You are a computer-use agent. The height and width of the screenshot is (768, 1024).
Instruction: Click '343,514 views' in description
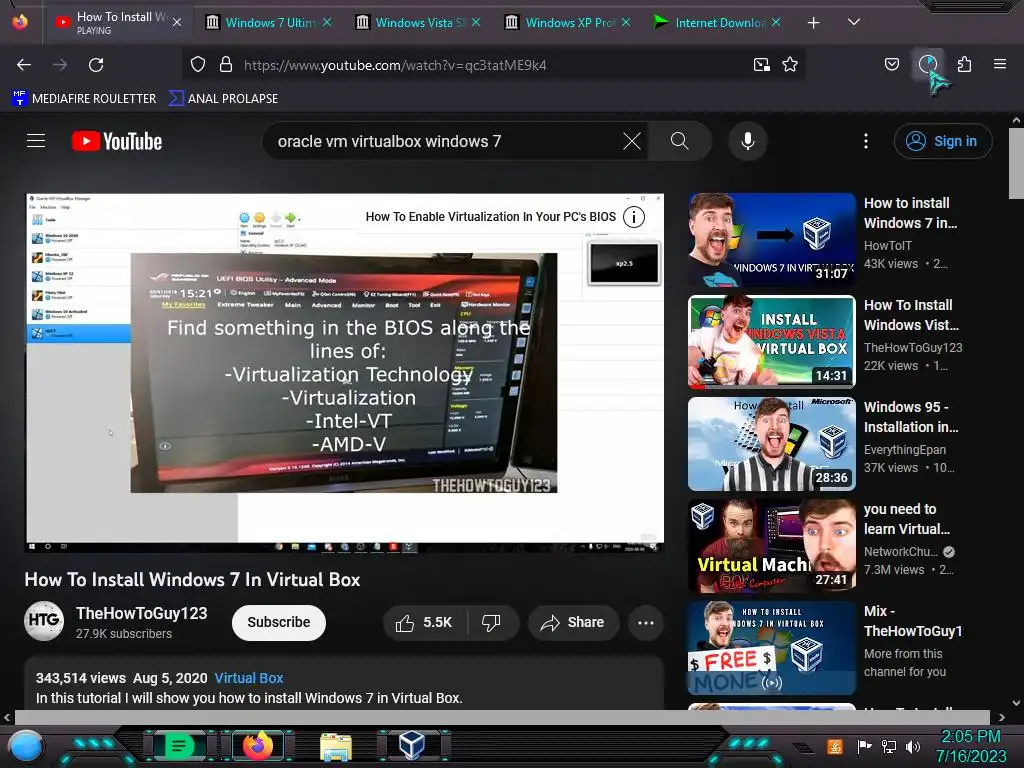click(x=80, y=678)
